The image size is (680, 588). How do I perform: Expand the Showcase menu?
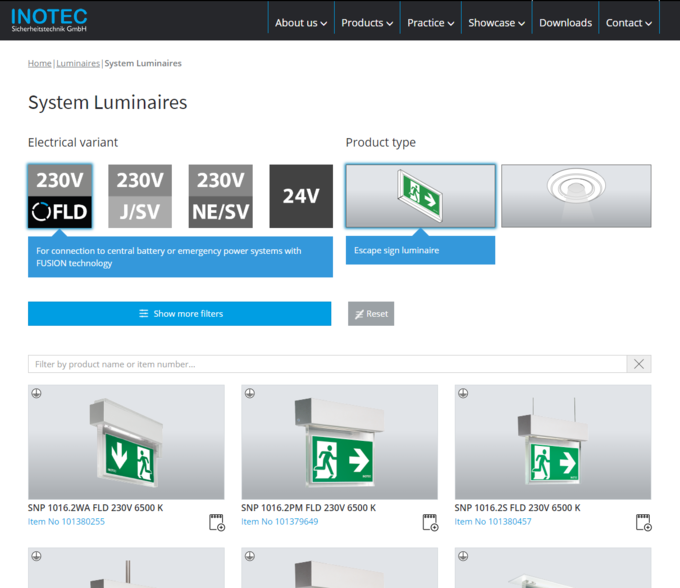[x=497, y=23]
